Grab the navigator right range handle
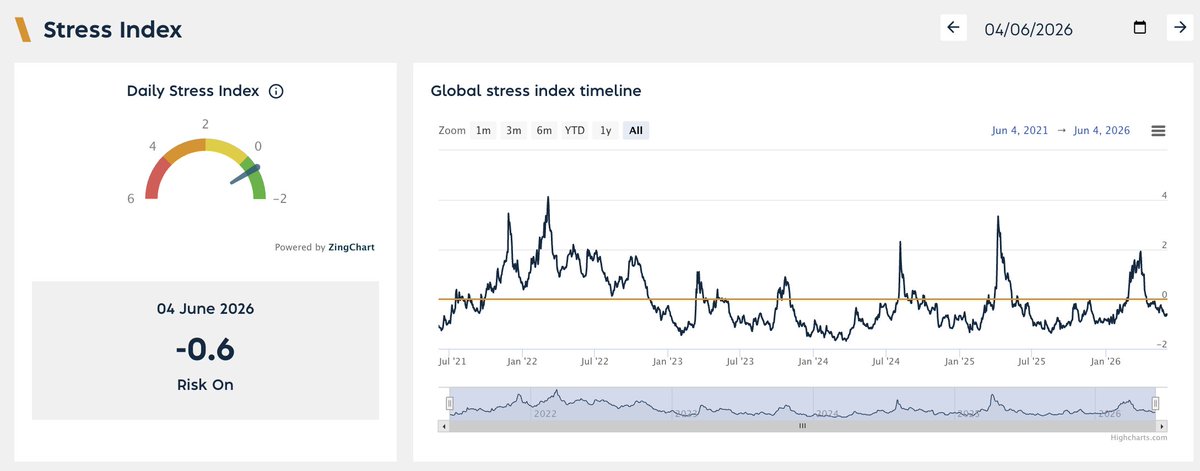 [1155, 404]
